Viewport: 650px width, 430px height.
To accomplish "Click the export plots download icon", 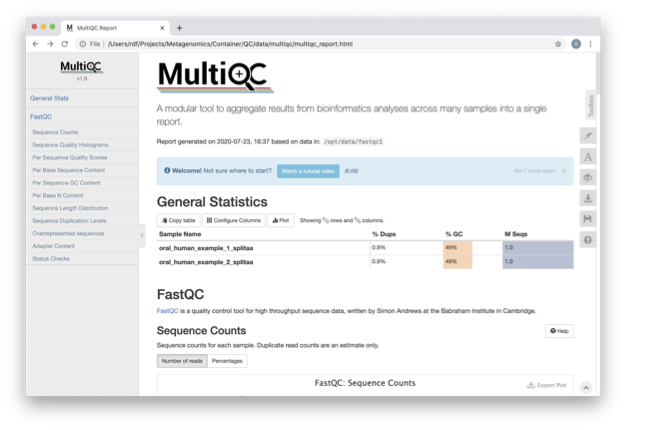I will pos(589,198).
